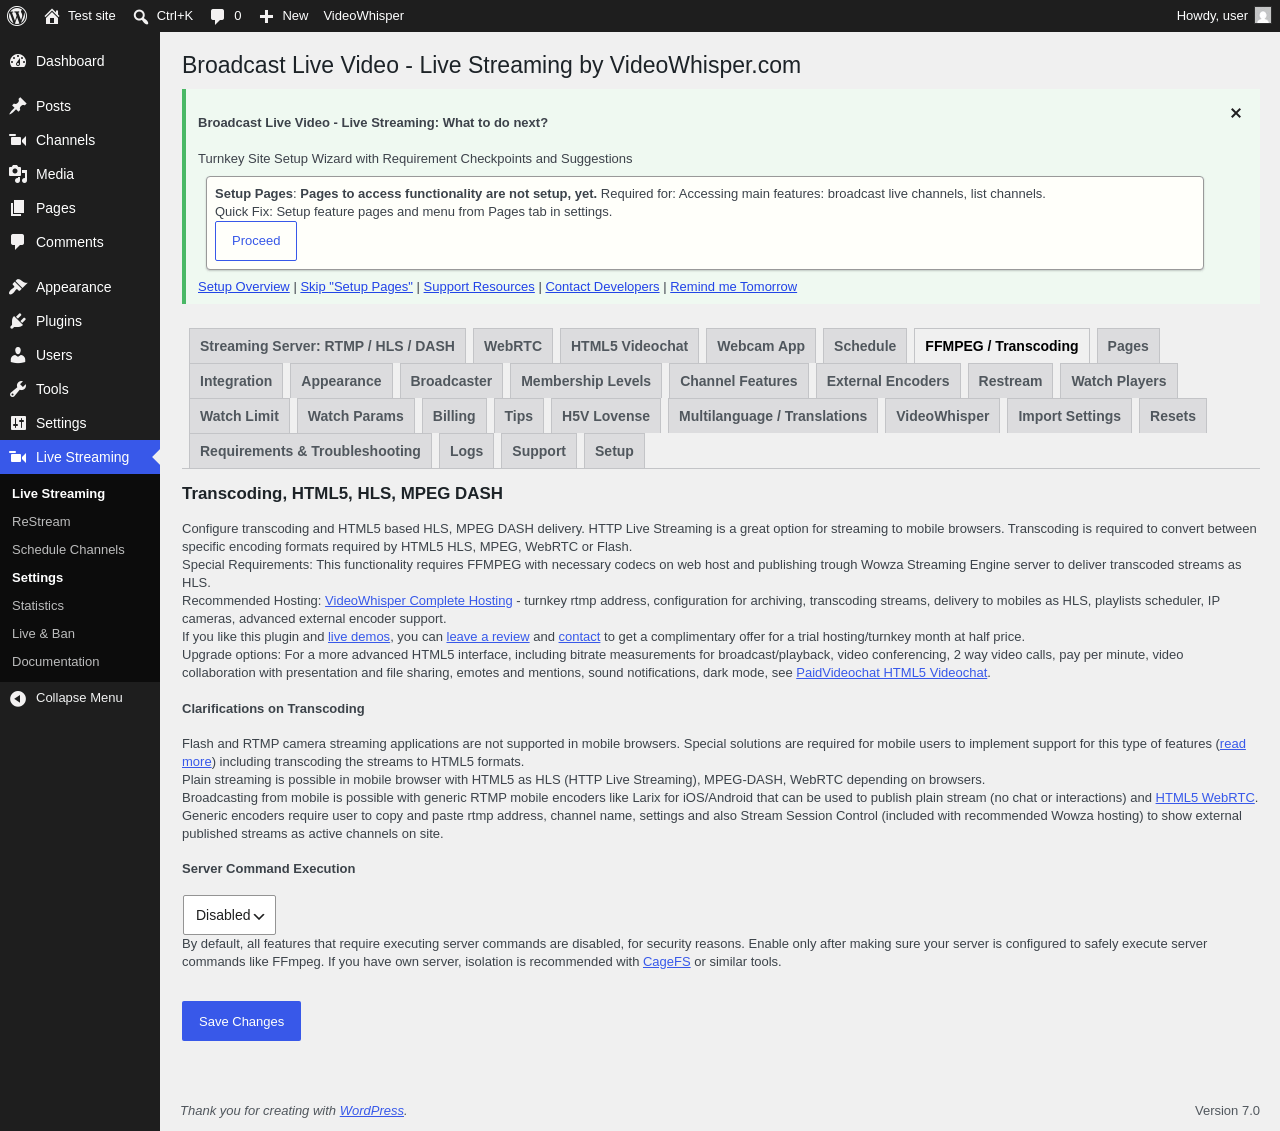Open ReStream in the sidebar submenu
This screenshot has height=1131, width=1280.
tap(41, 522)
